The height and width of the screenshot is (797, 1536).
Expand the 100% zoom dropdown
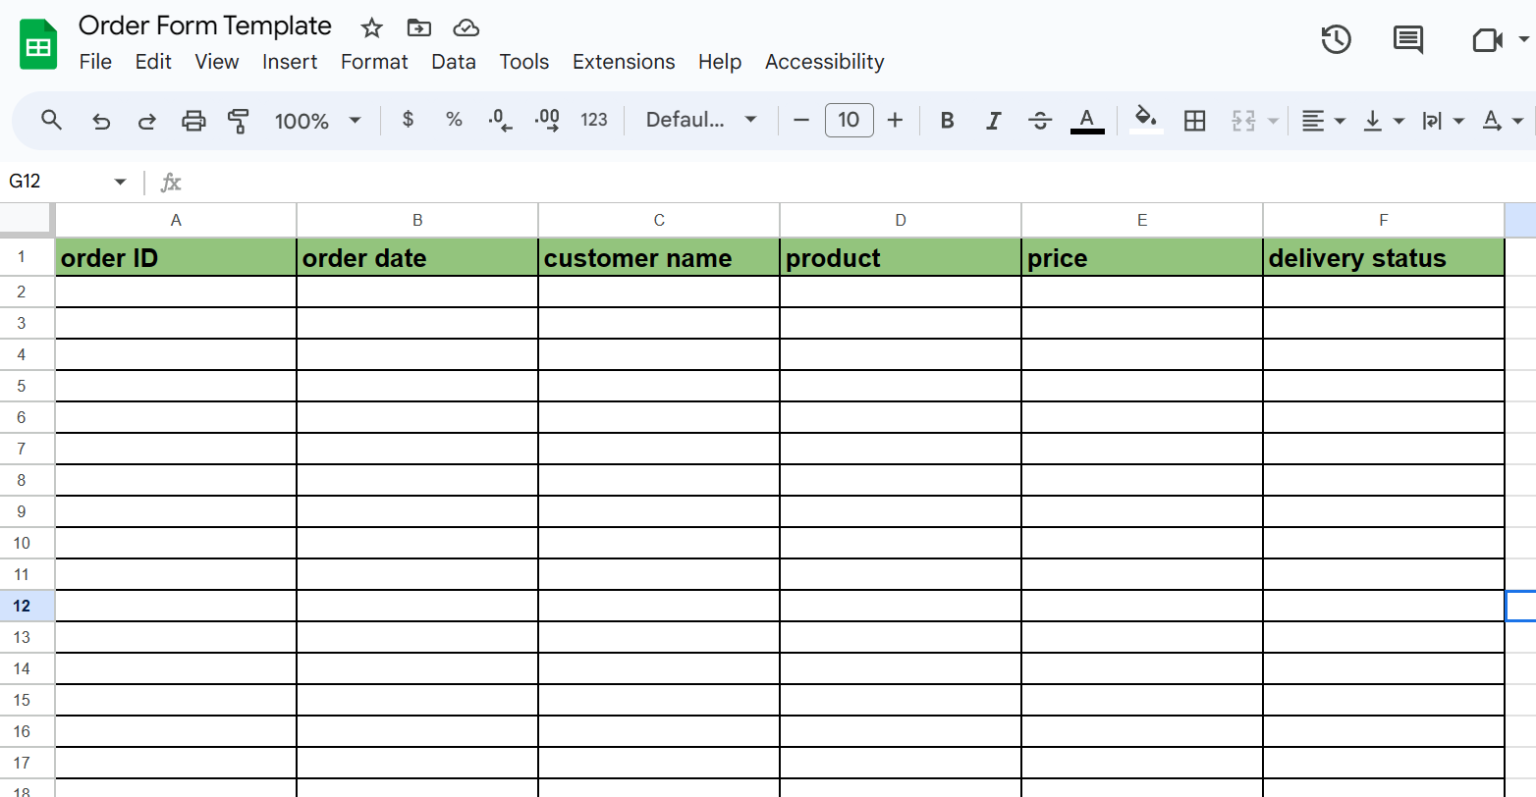click(x=317, y=121)
